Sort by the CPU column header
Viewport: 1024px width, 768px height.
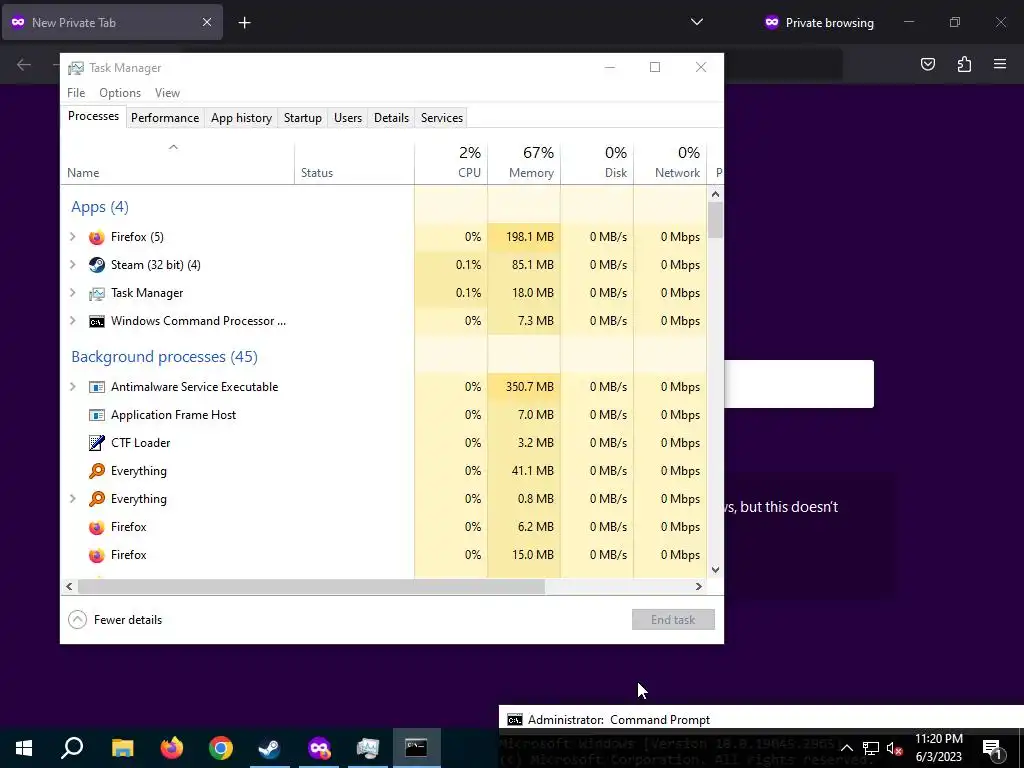451,162
